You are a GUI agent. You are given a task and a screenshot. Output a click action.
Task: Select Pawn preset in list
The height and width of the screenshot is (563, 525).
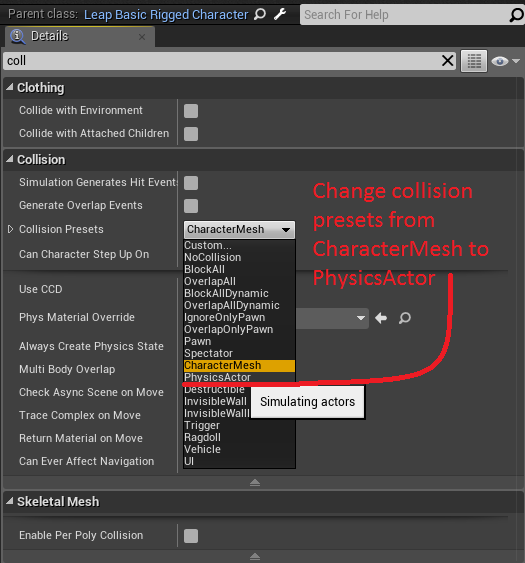(x=239, y=341)
